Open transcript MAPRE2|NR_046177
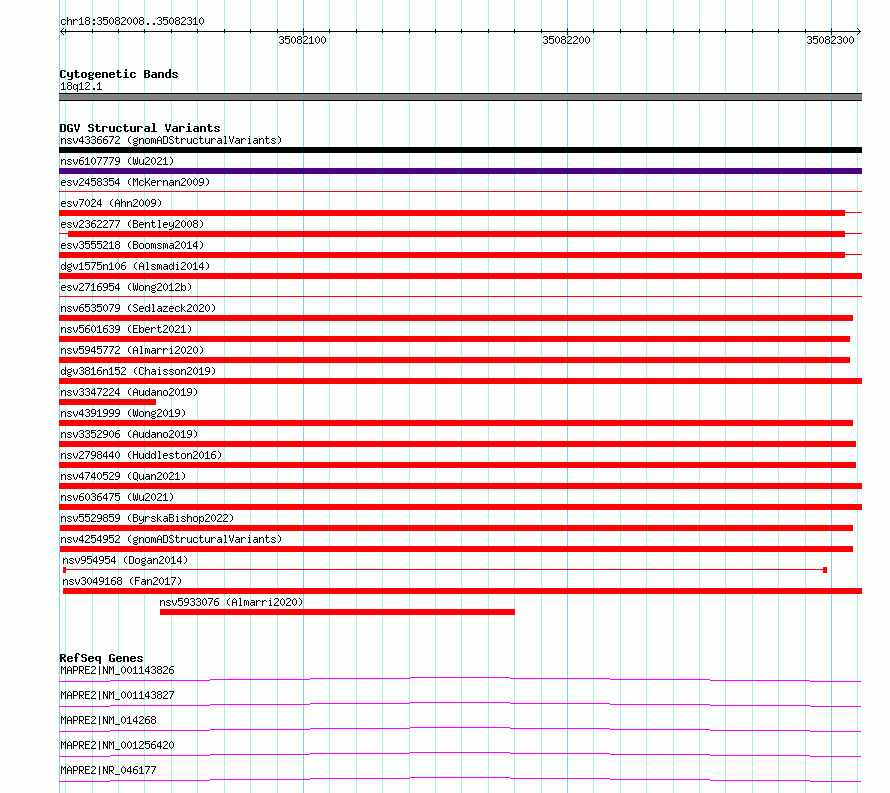 point(108,770)
